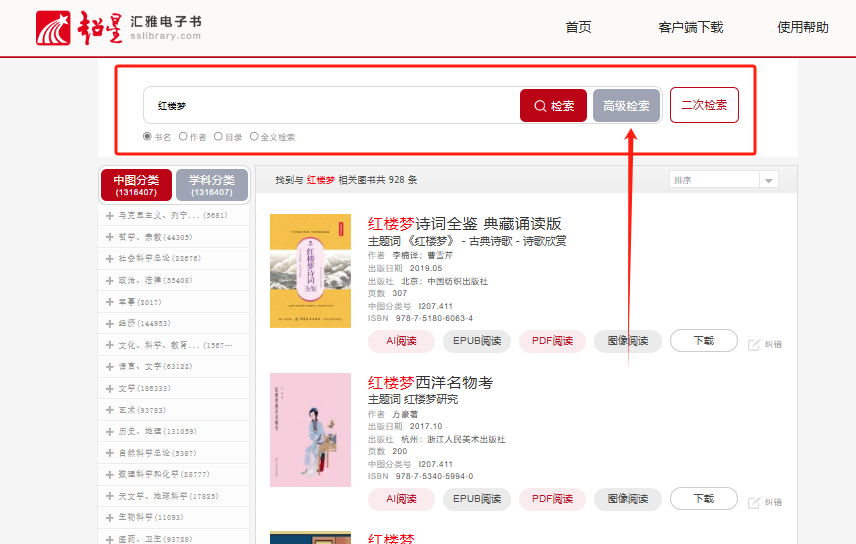This screenshot has height=544, width=856.
Task: Click the search input containing 红楼梦
Action: [330, 106]
